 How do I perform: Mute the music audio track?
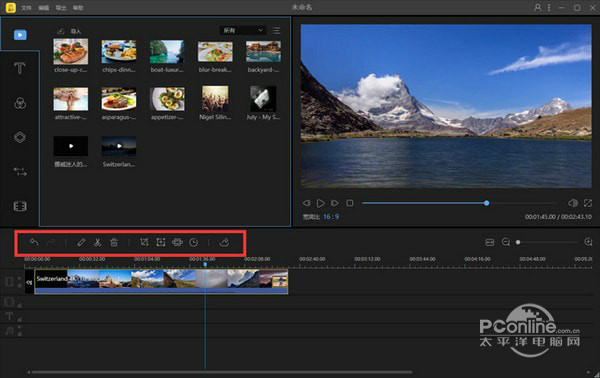coord(19,327)
